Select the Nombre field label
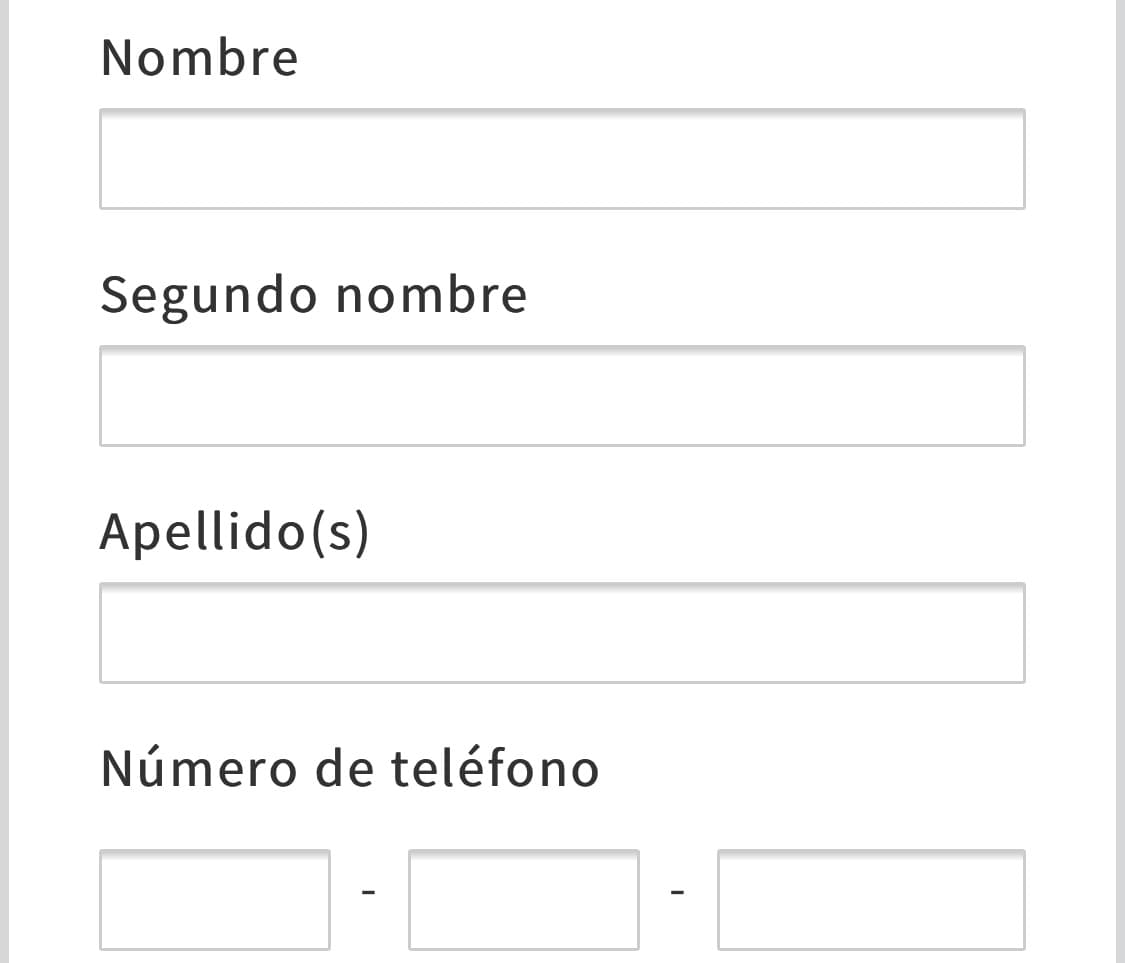1125x963 pixels. (198, 57)
